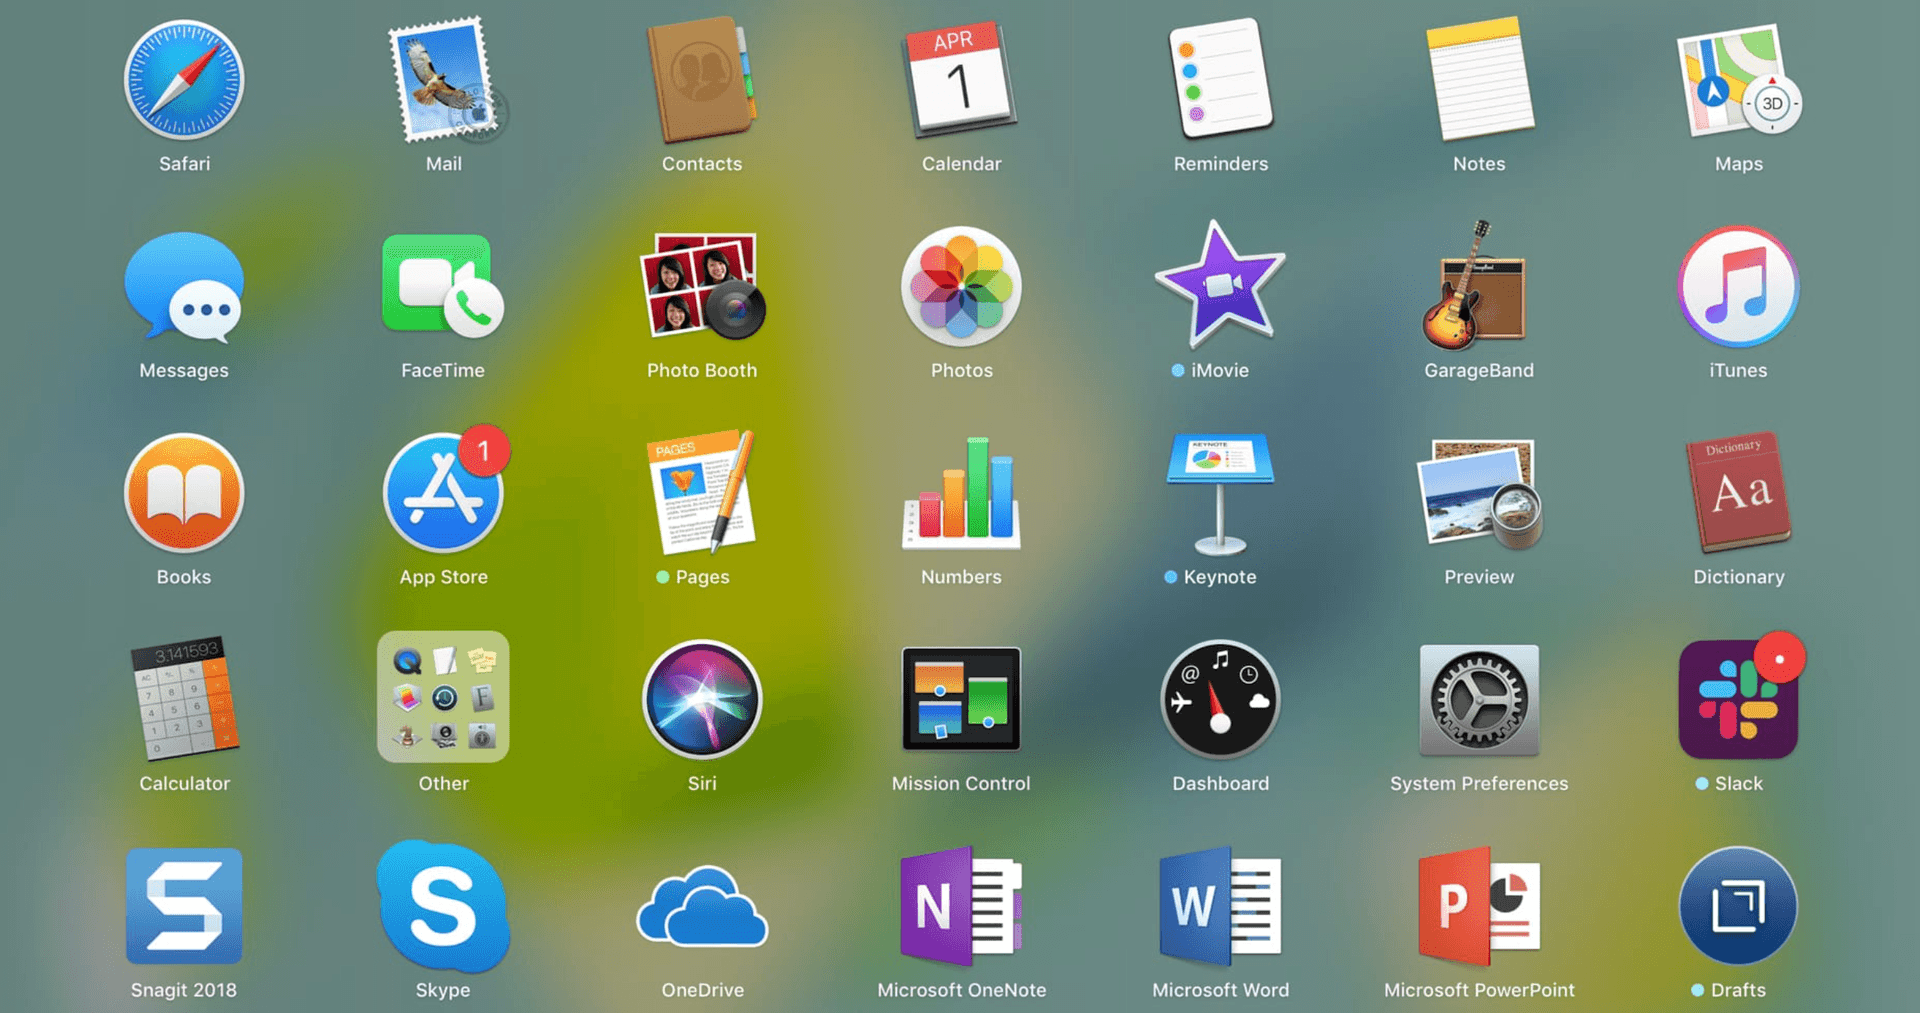
Task: Activate Siri
Action: [702, 700]
